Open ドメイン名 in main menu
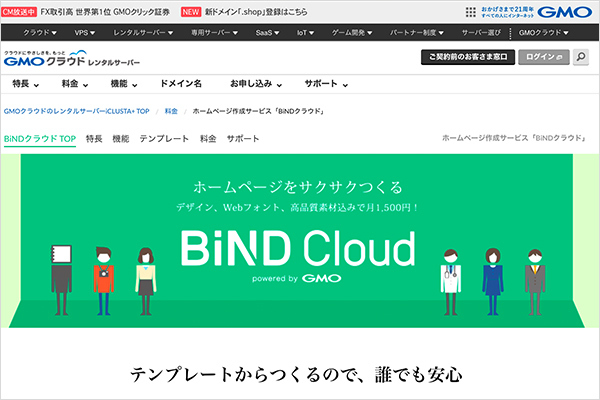600x400 pixels. 181,83
